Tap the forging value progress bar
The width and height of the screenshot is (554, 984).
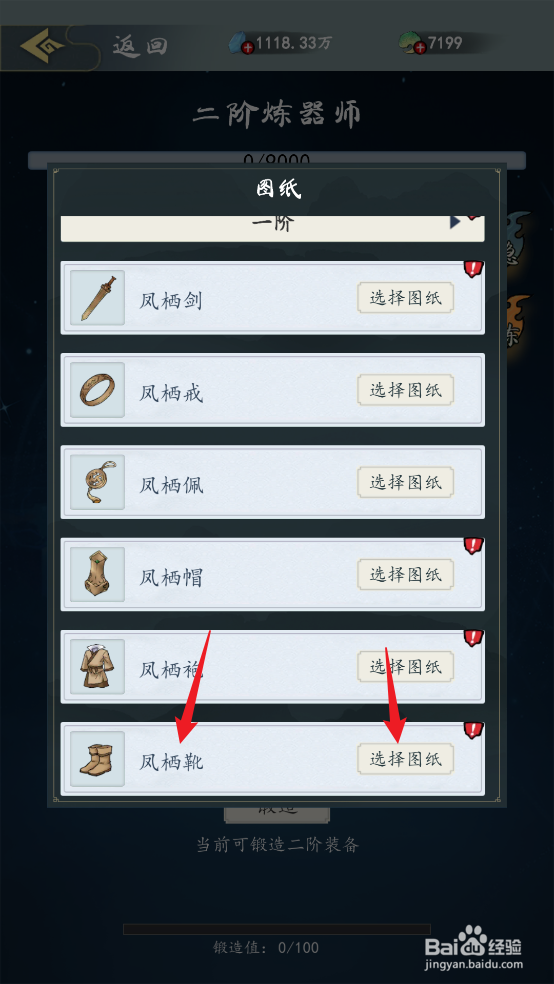click(x=277, y=929)
